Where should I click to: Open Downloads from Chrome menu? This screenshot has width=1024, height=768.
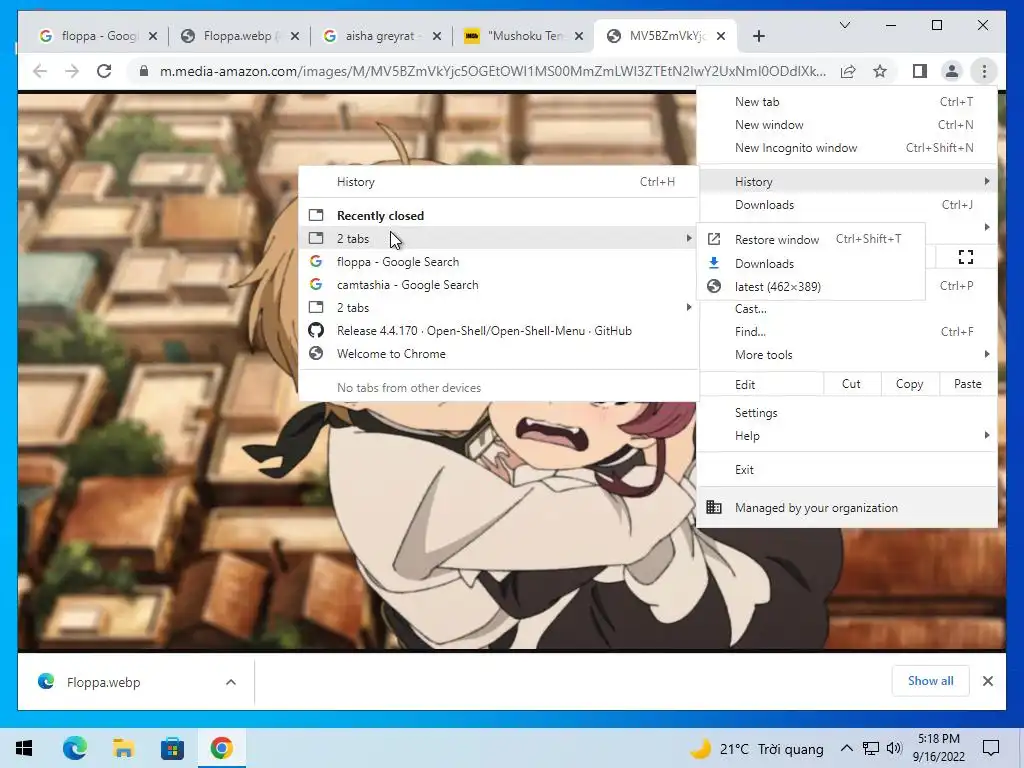point(847,204)
